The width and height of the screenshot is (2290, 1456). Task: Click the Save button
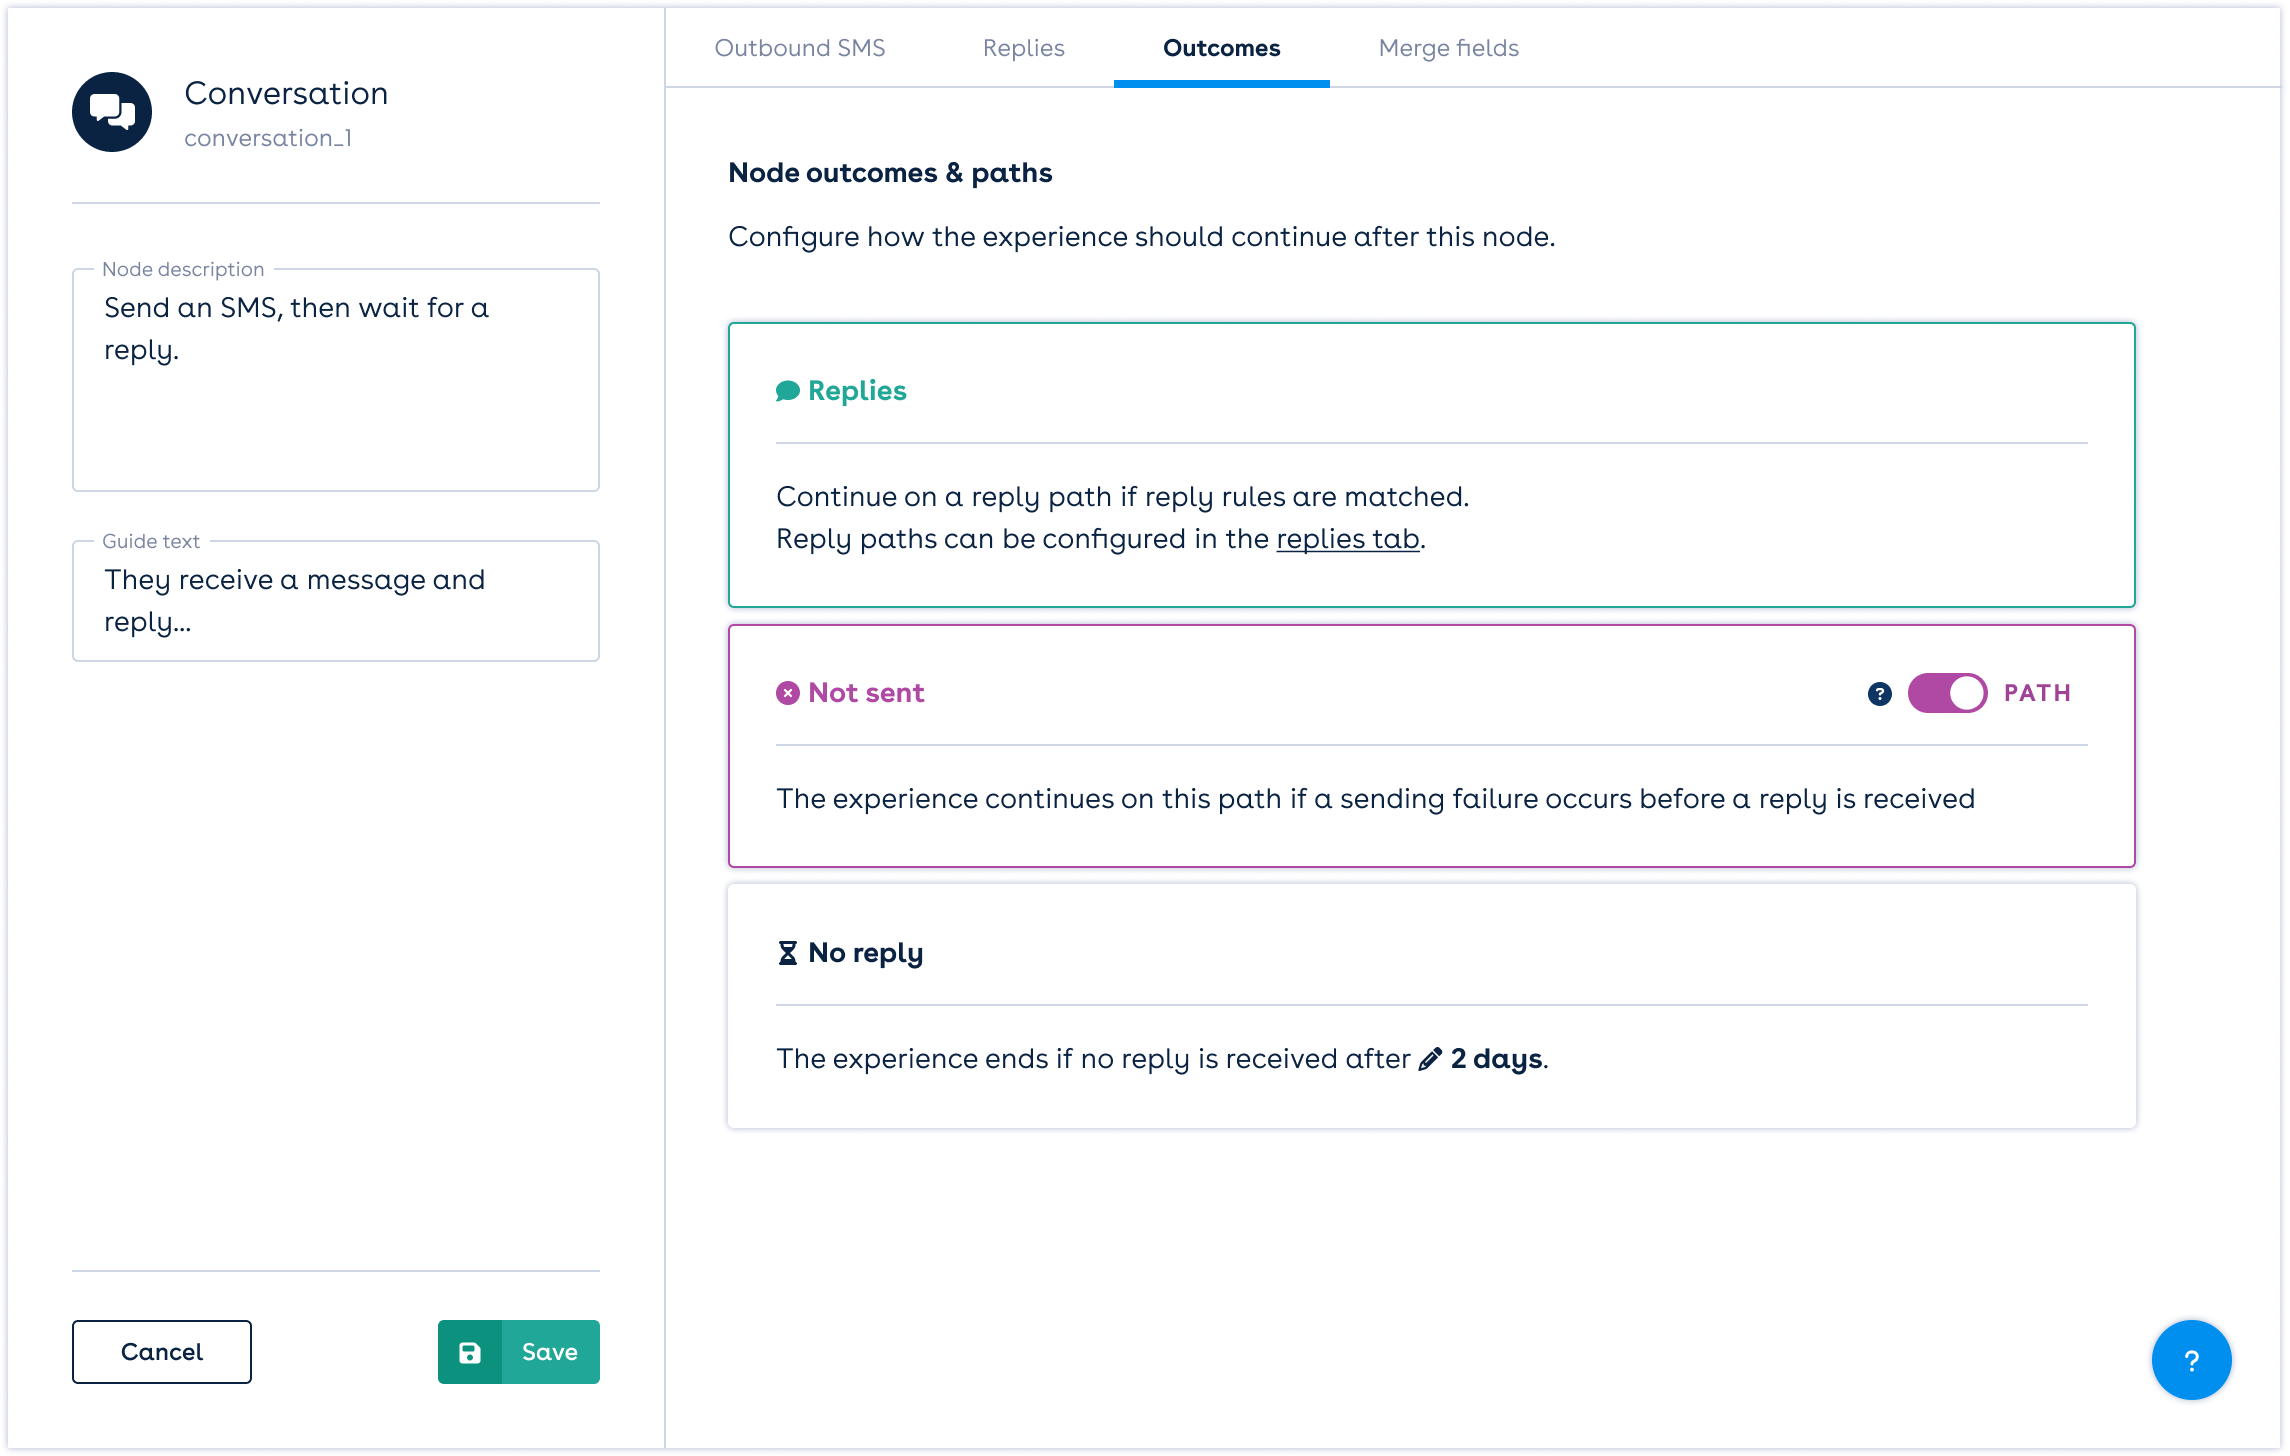[x=549, y=1352]
